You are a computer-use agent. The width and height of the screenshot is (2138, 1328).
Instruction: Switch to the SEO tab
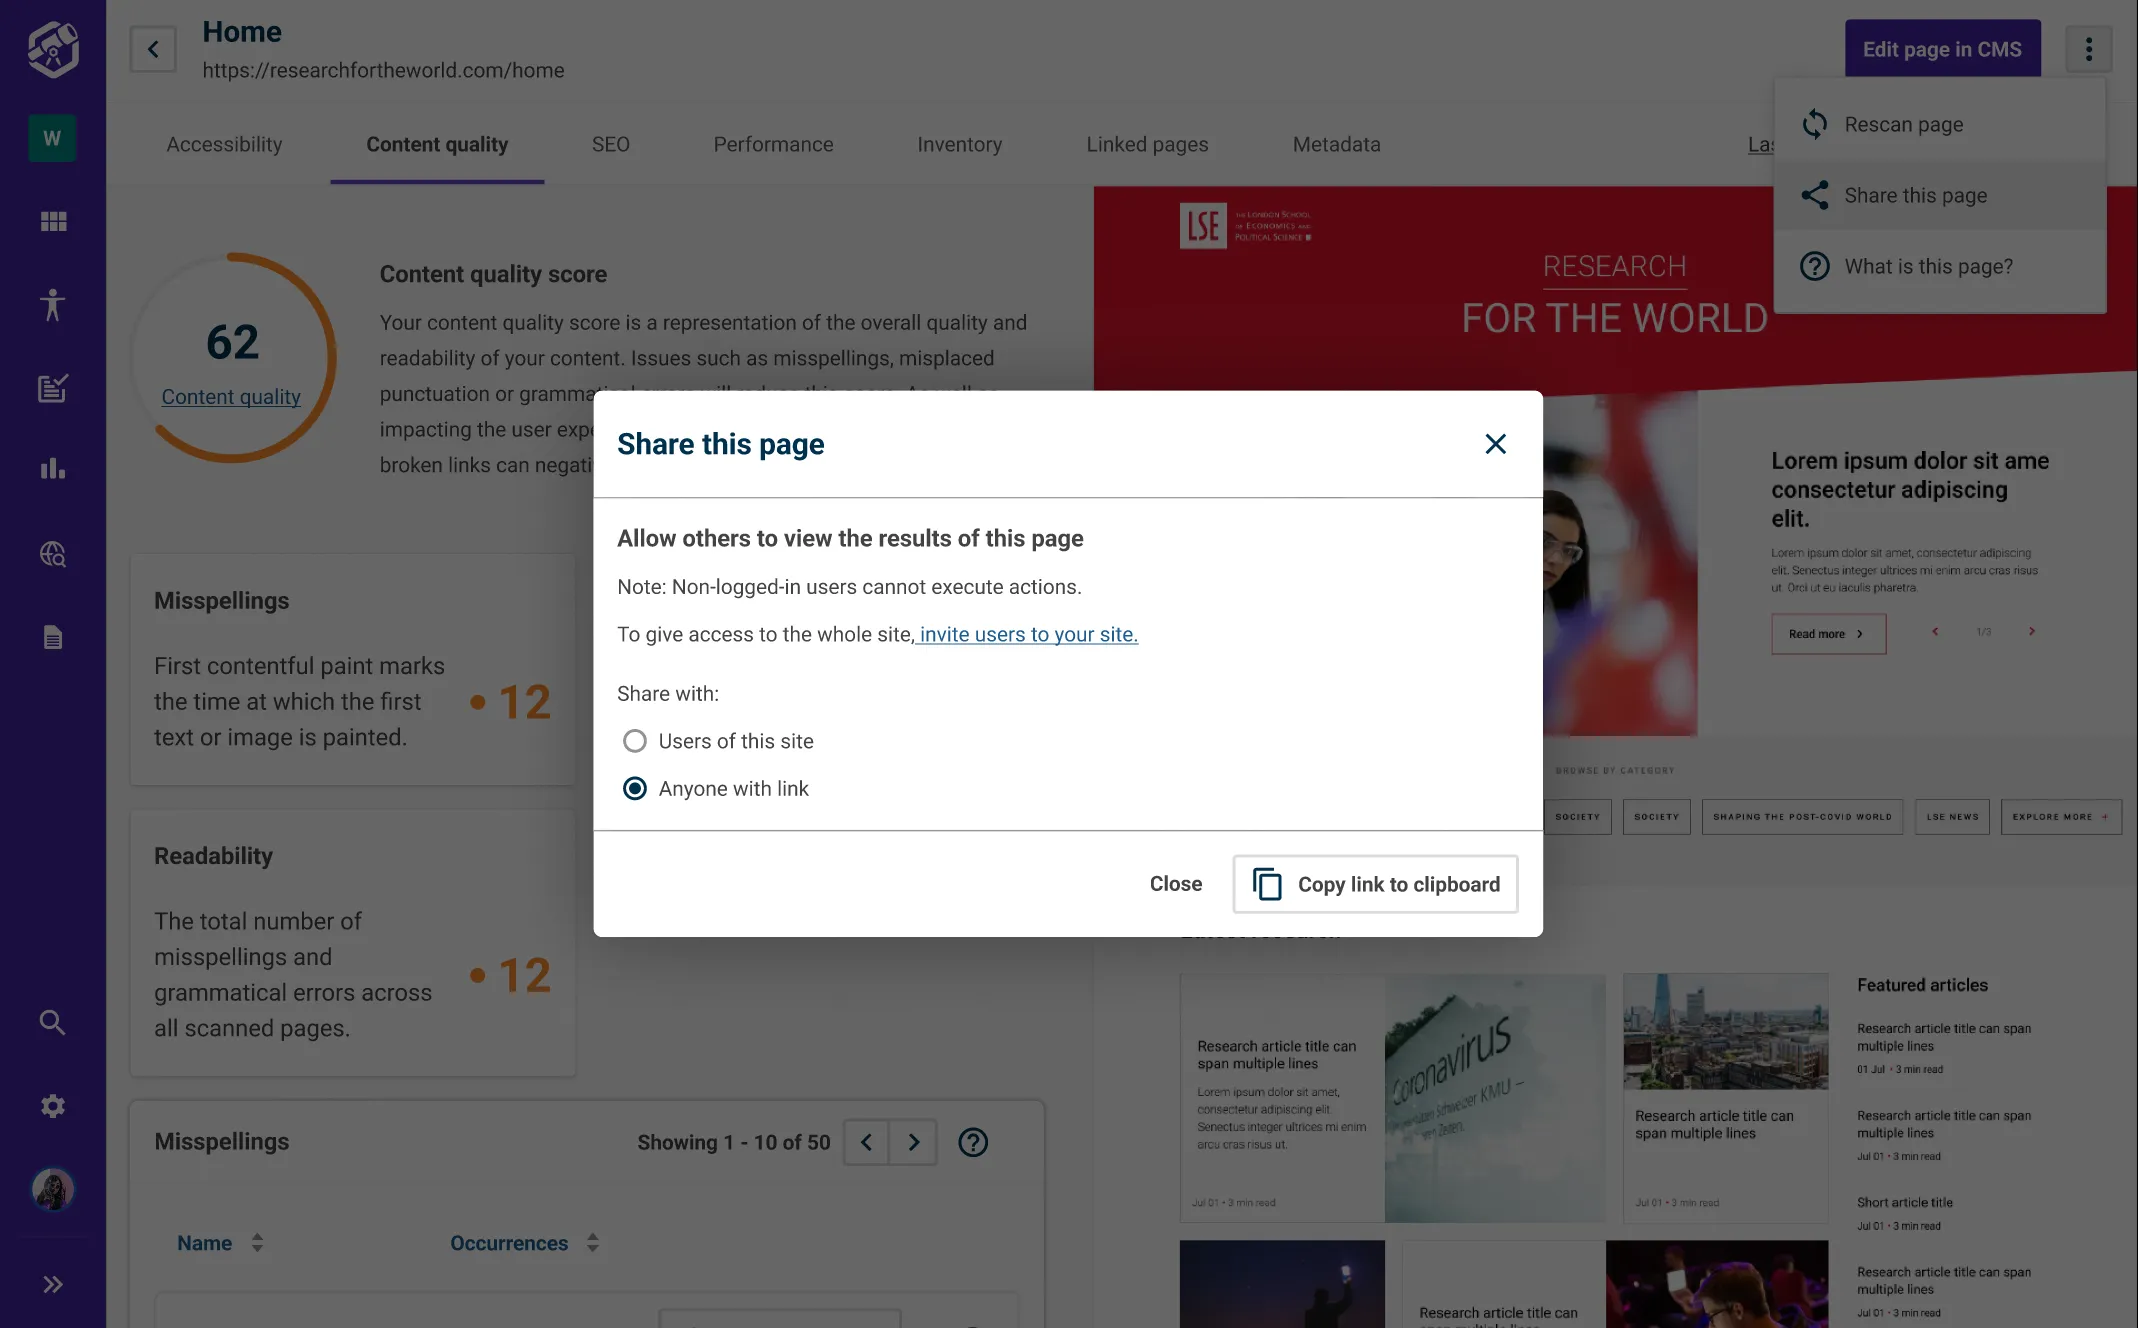[610, 144]
